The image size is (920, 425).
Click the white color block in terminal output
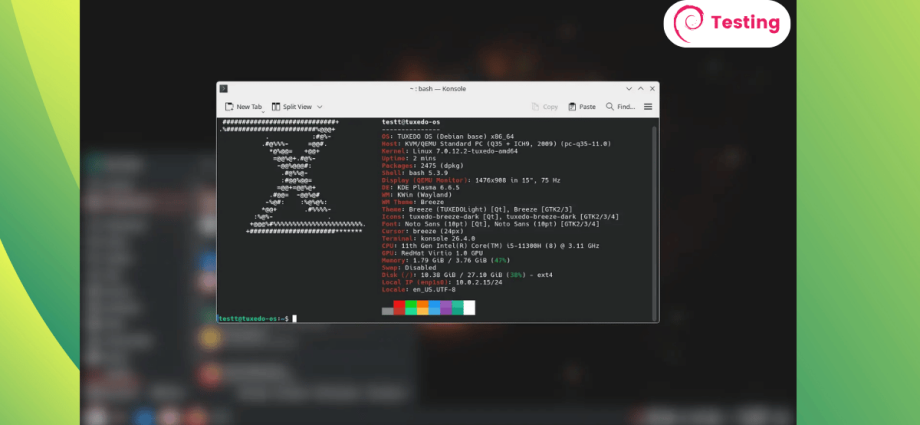tap(469, 308)
